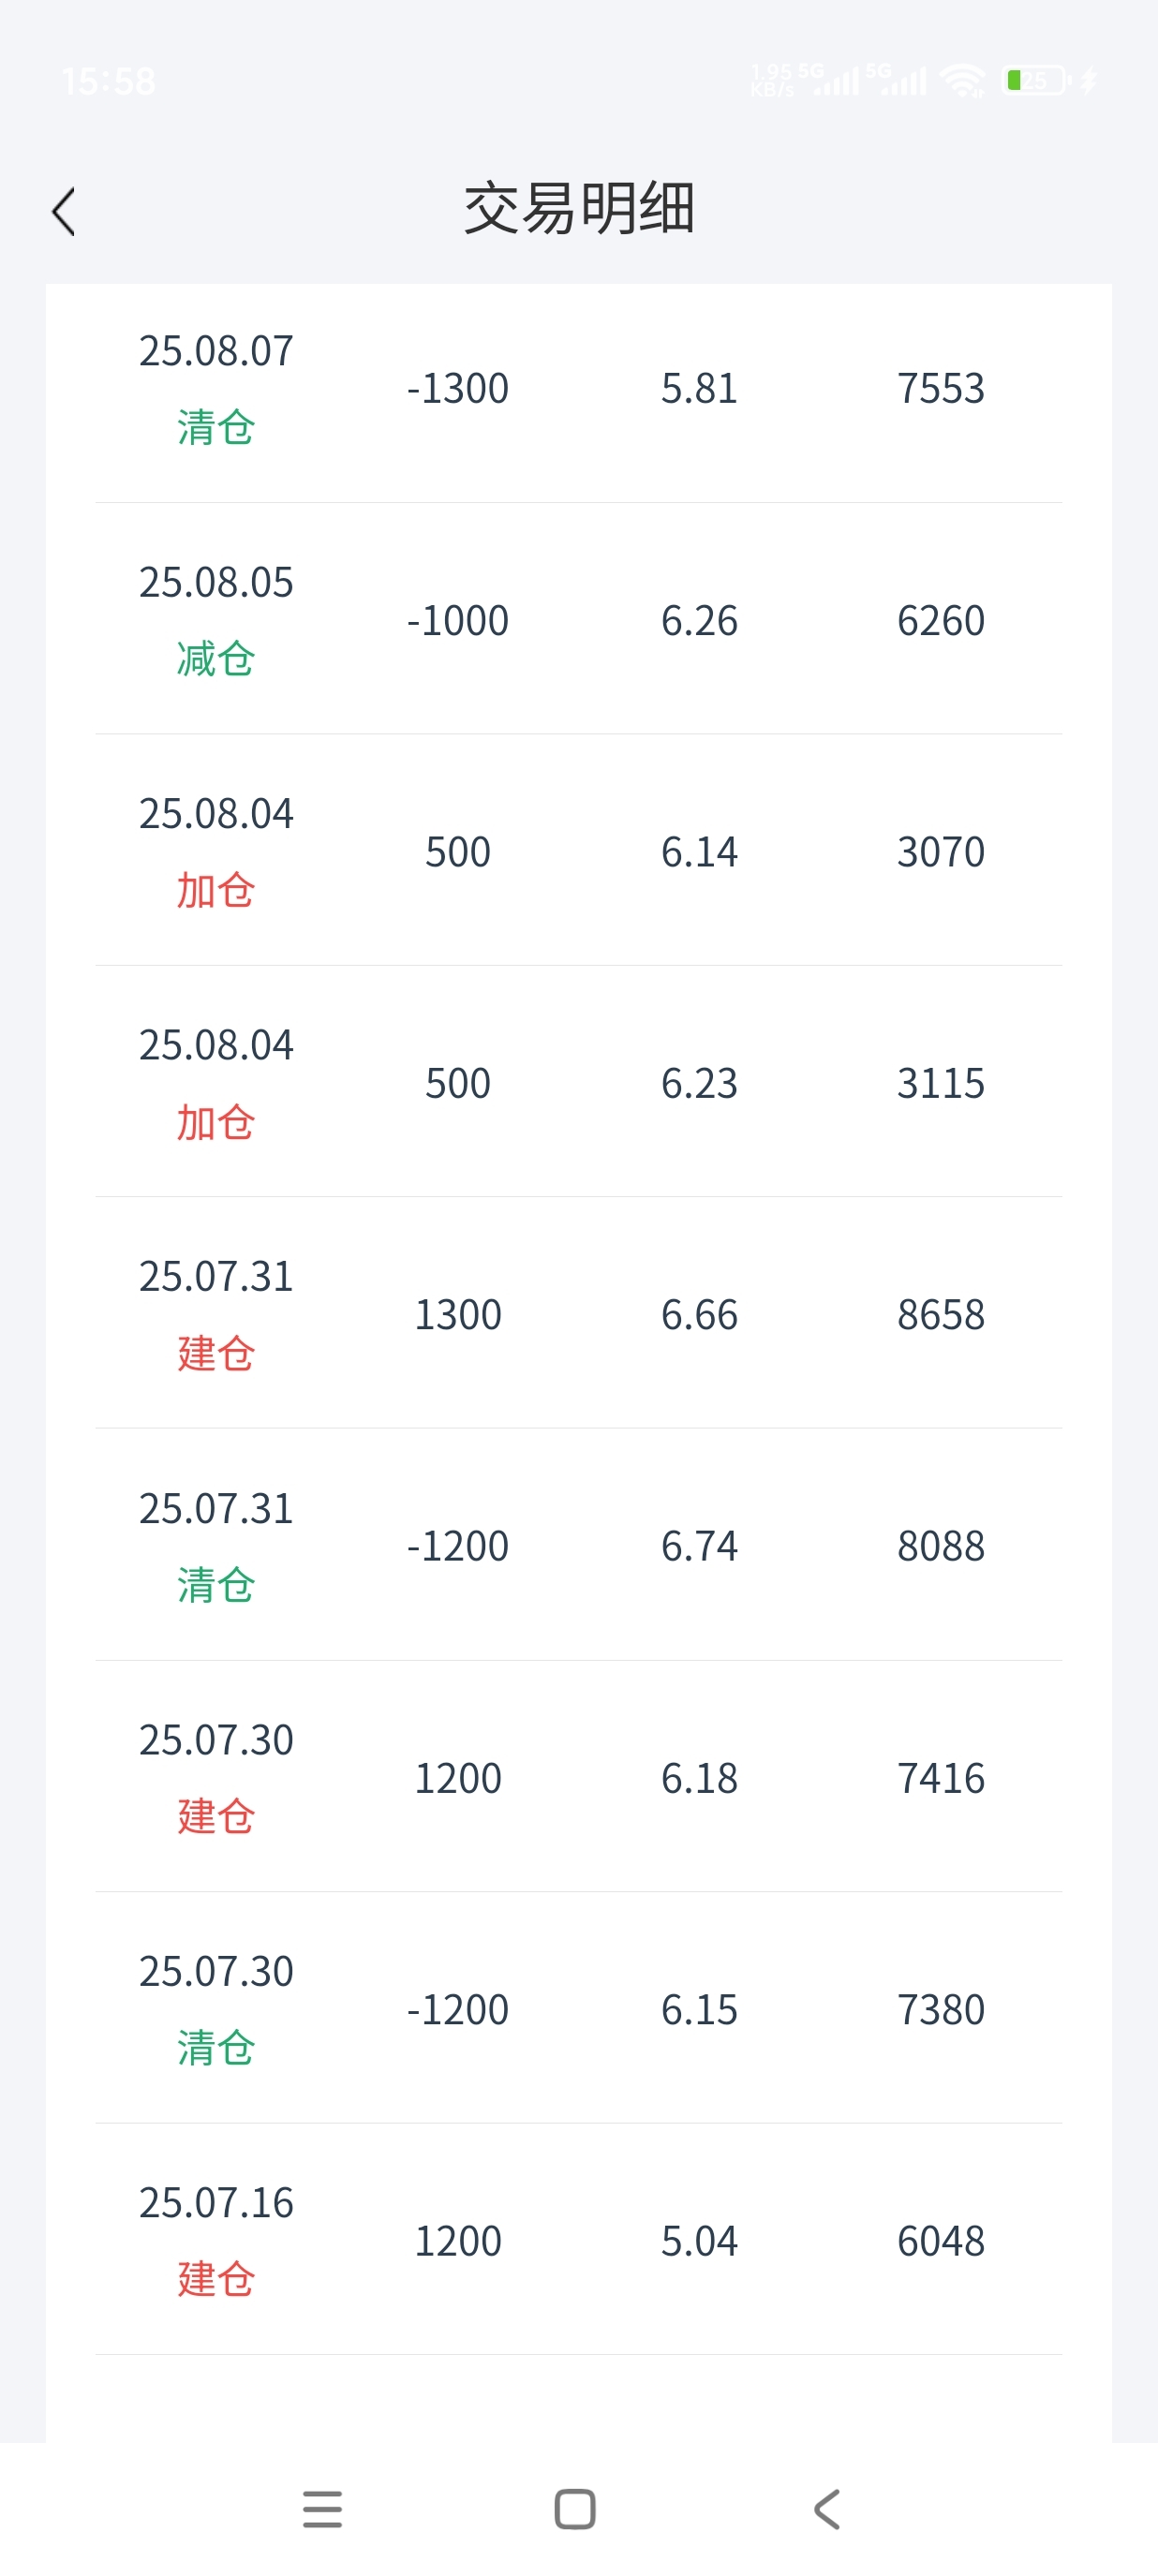
Task: Tap the 15:58 clock in status bar
Action: [108, 81]
